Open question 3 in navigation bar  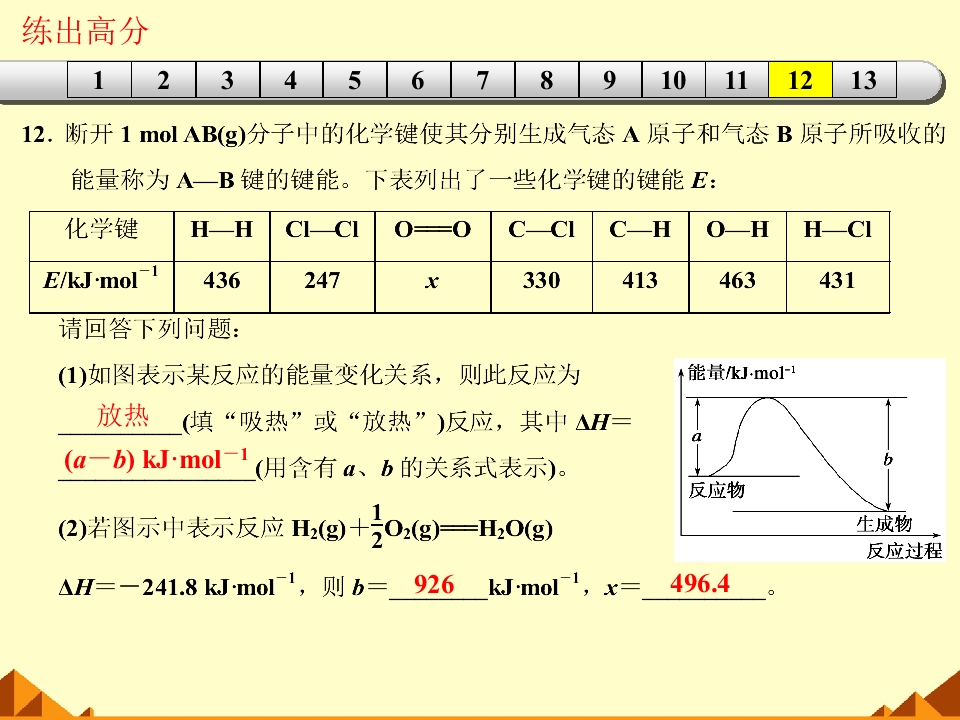click(x=228, y=80)
